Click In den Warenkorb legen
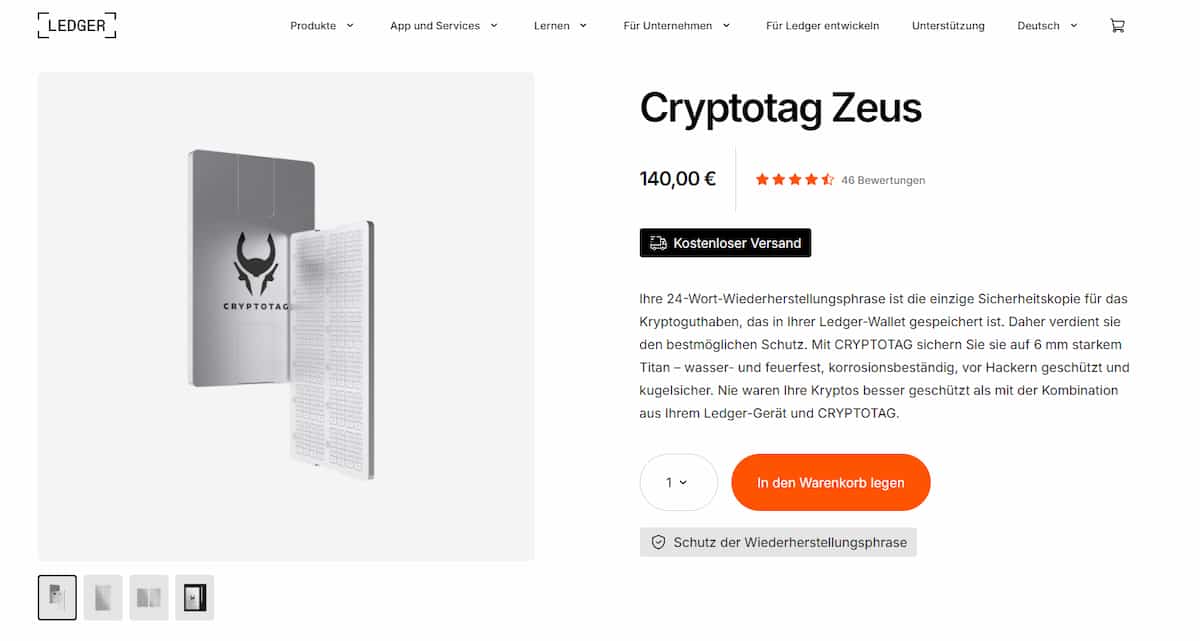The width and height of the screenshot is (1200, 641). 831,482
